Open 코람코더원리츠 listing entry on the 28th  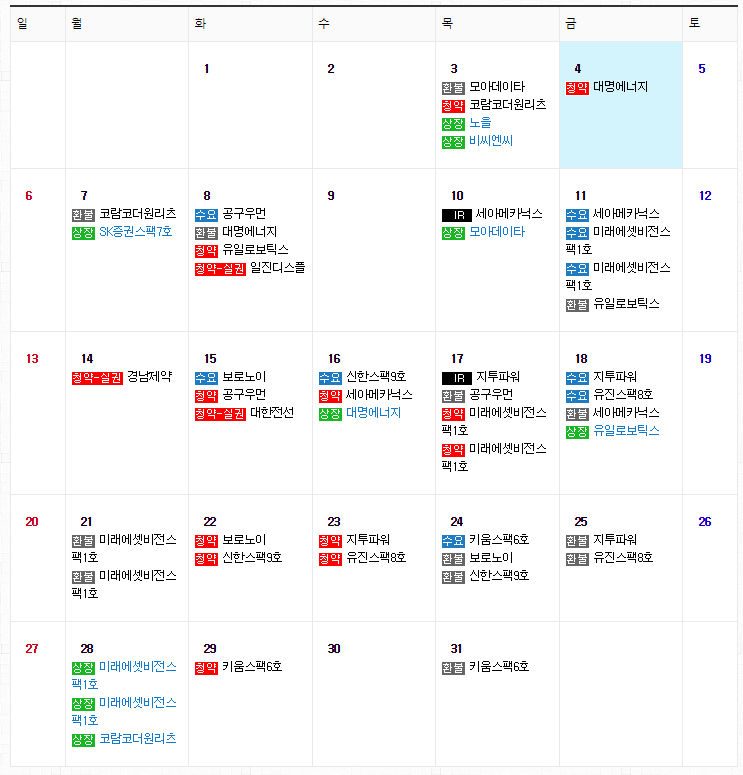[x=138, y=738]
